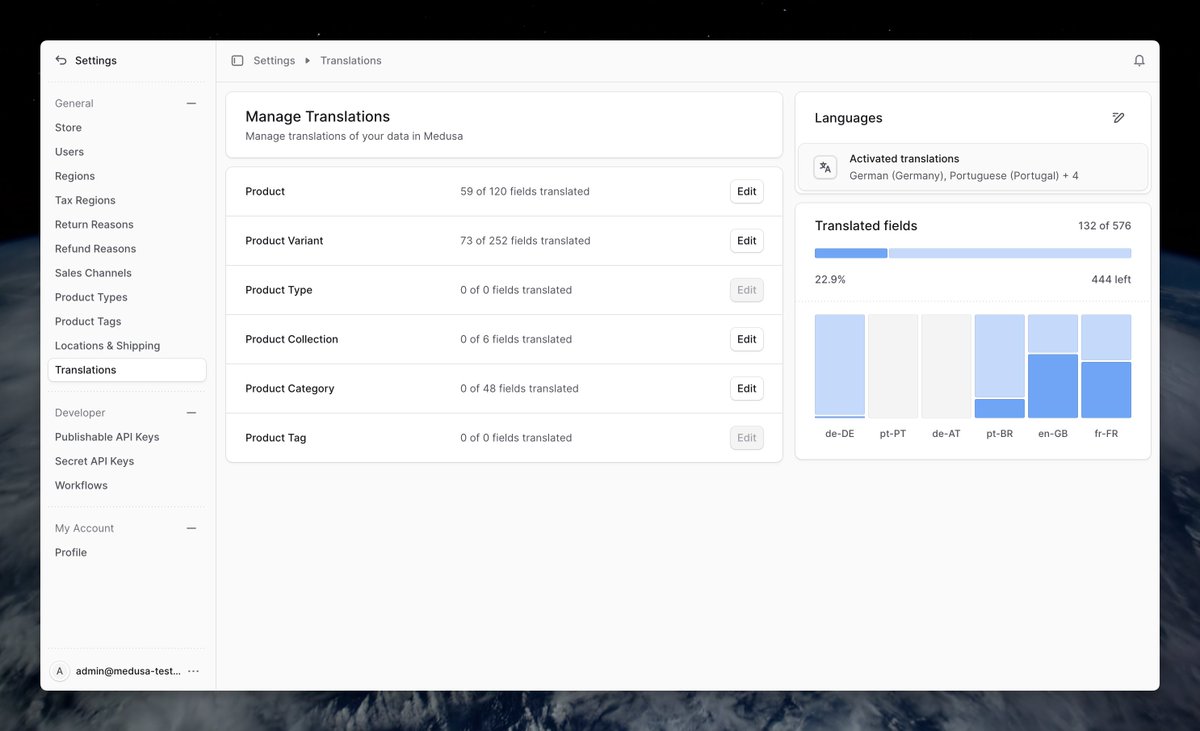Edit Product translations
Screen dimensions: 1200x731
tap(747, 192)
